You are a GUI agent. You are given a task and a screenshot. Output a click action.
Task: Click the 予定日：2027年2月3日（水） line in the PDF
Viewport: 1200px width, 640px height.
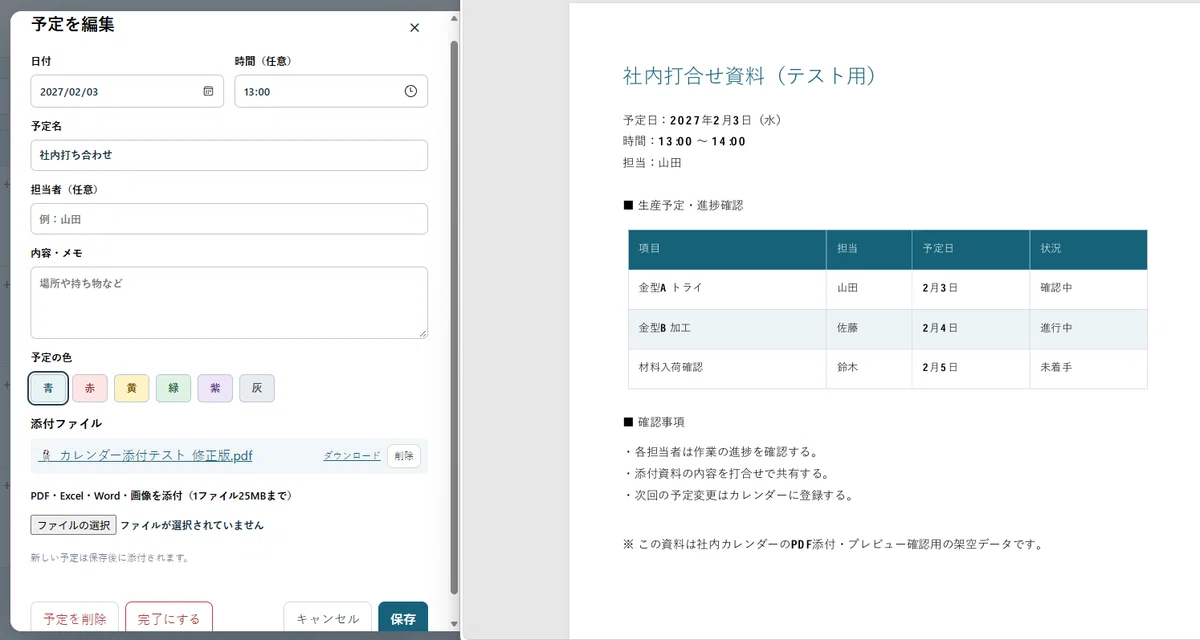(702, 120)
